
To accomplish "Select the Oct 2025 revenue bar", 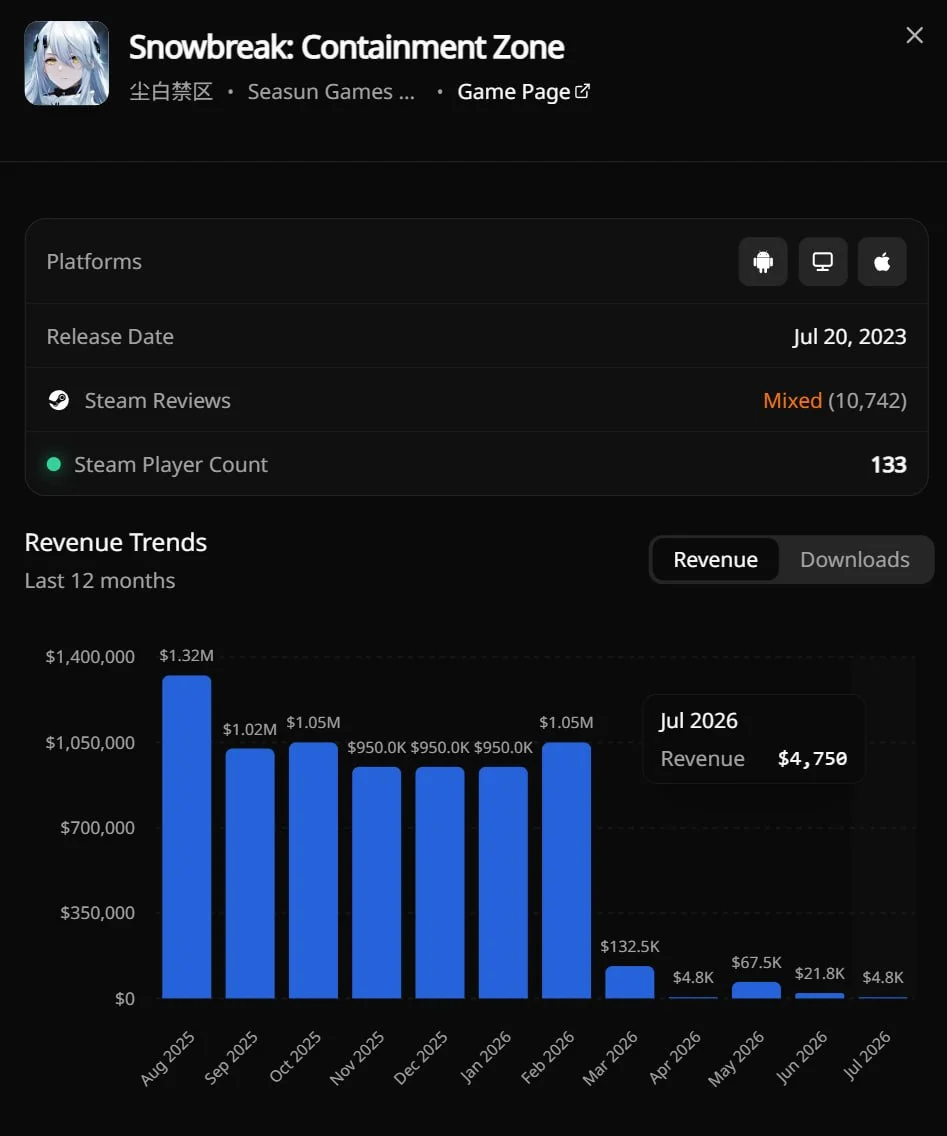I will coord(313,870).
